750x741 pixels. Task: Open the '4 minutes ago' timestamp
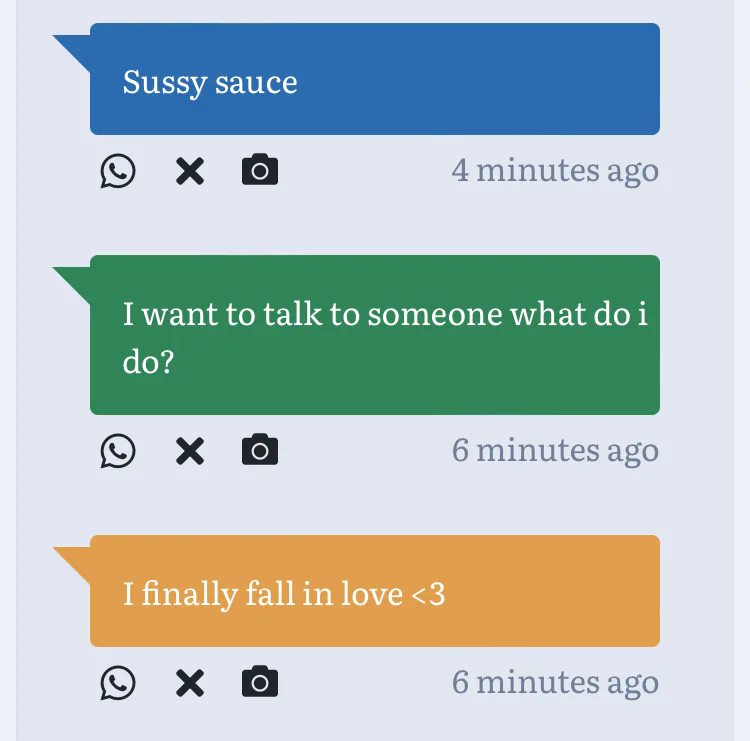click(x=555, y=170)
